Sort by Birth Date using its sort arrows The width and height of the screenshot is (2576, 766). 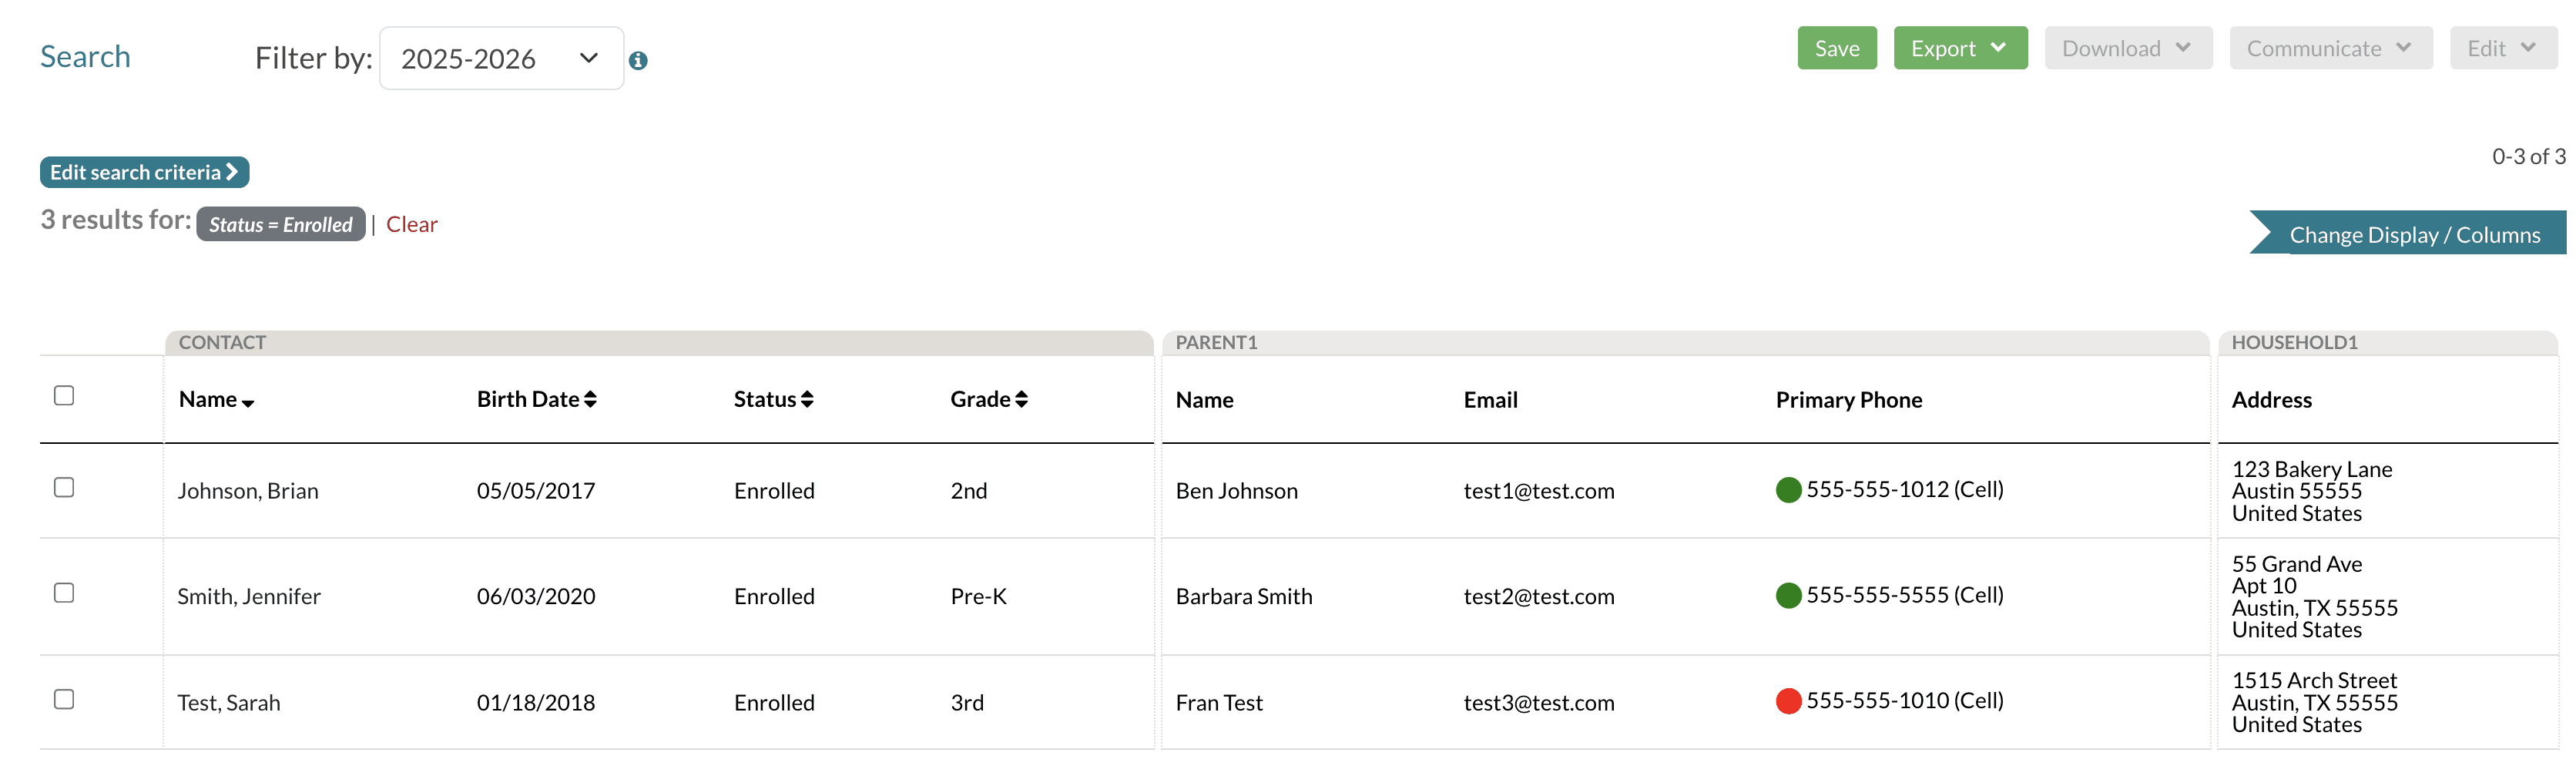[590, 399]
